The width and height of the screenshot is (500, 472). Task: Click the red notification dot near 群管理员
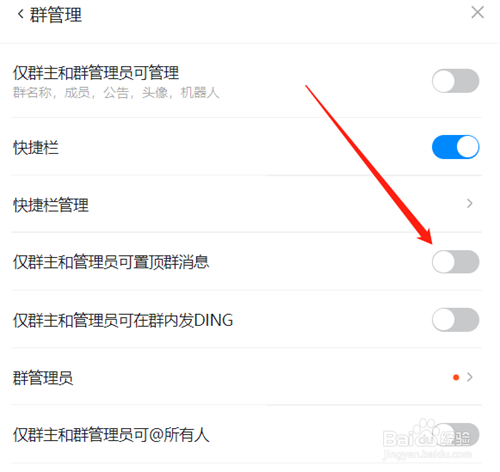pos(456,377)
